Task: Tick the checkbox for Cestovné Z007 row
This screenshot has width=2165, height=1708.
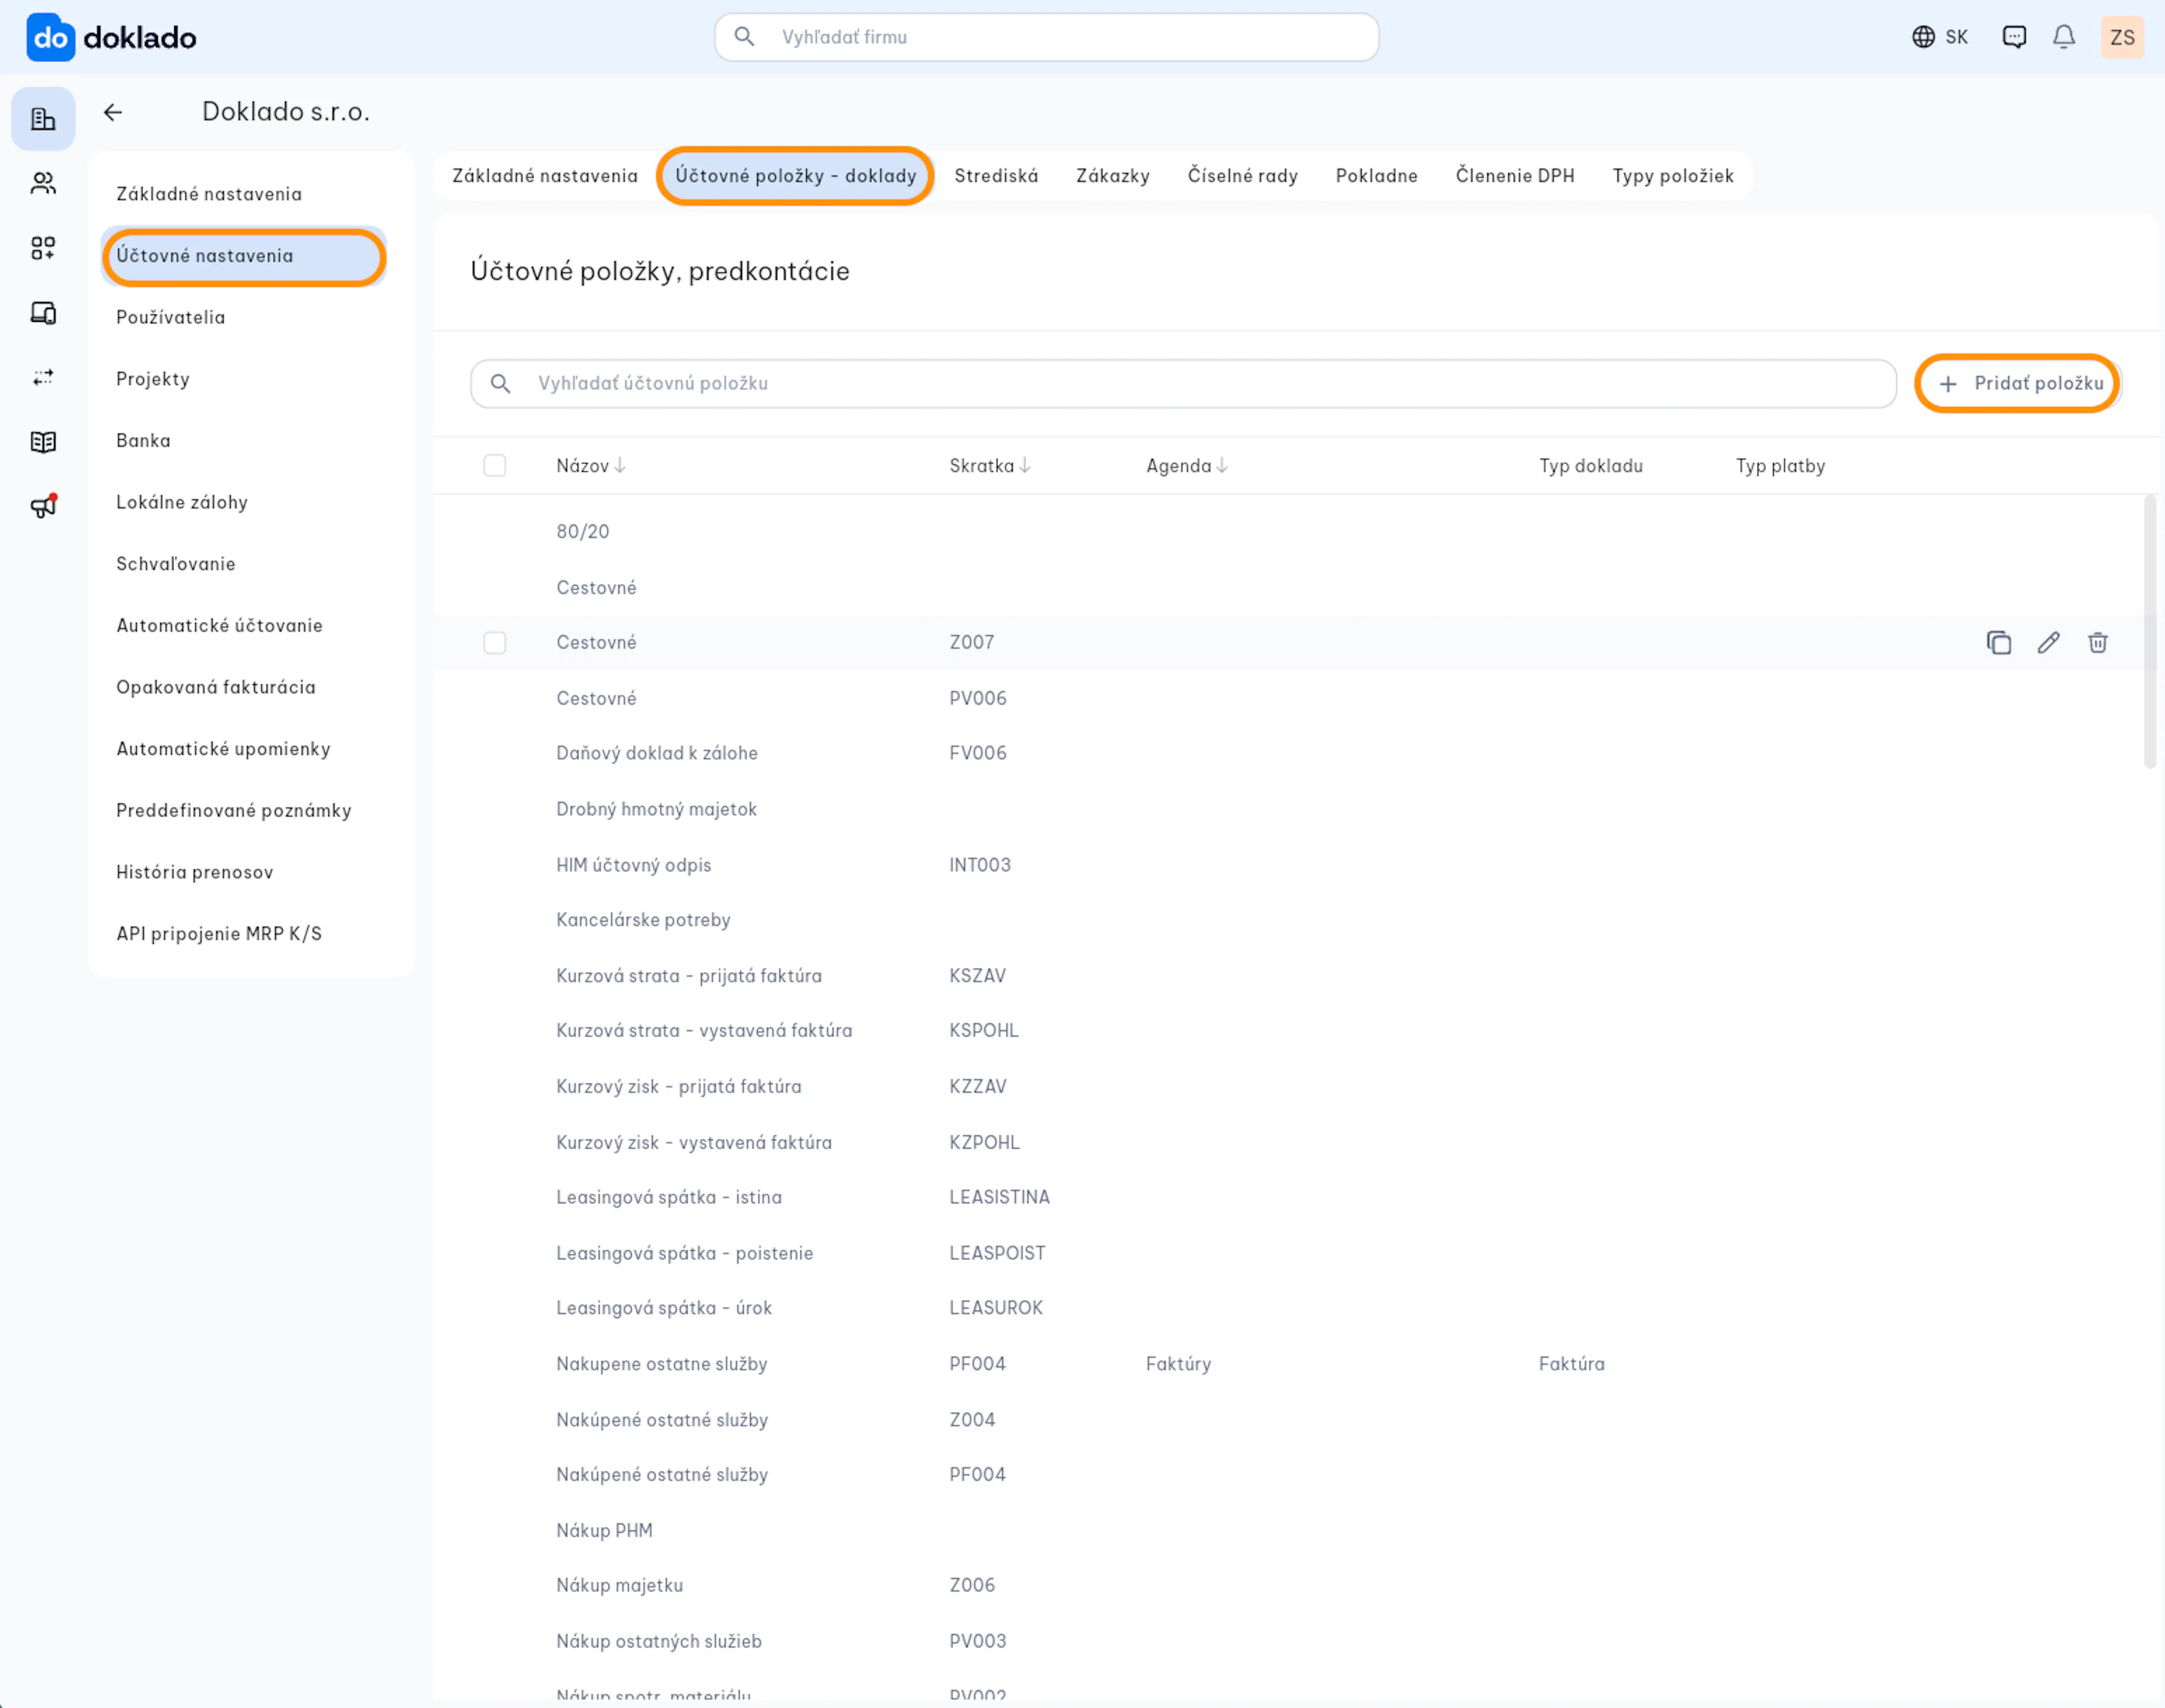Action: point(495,642)
